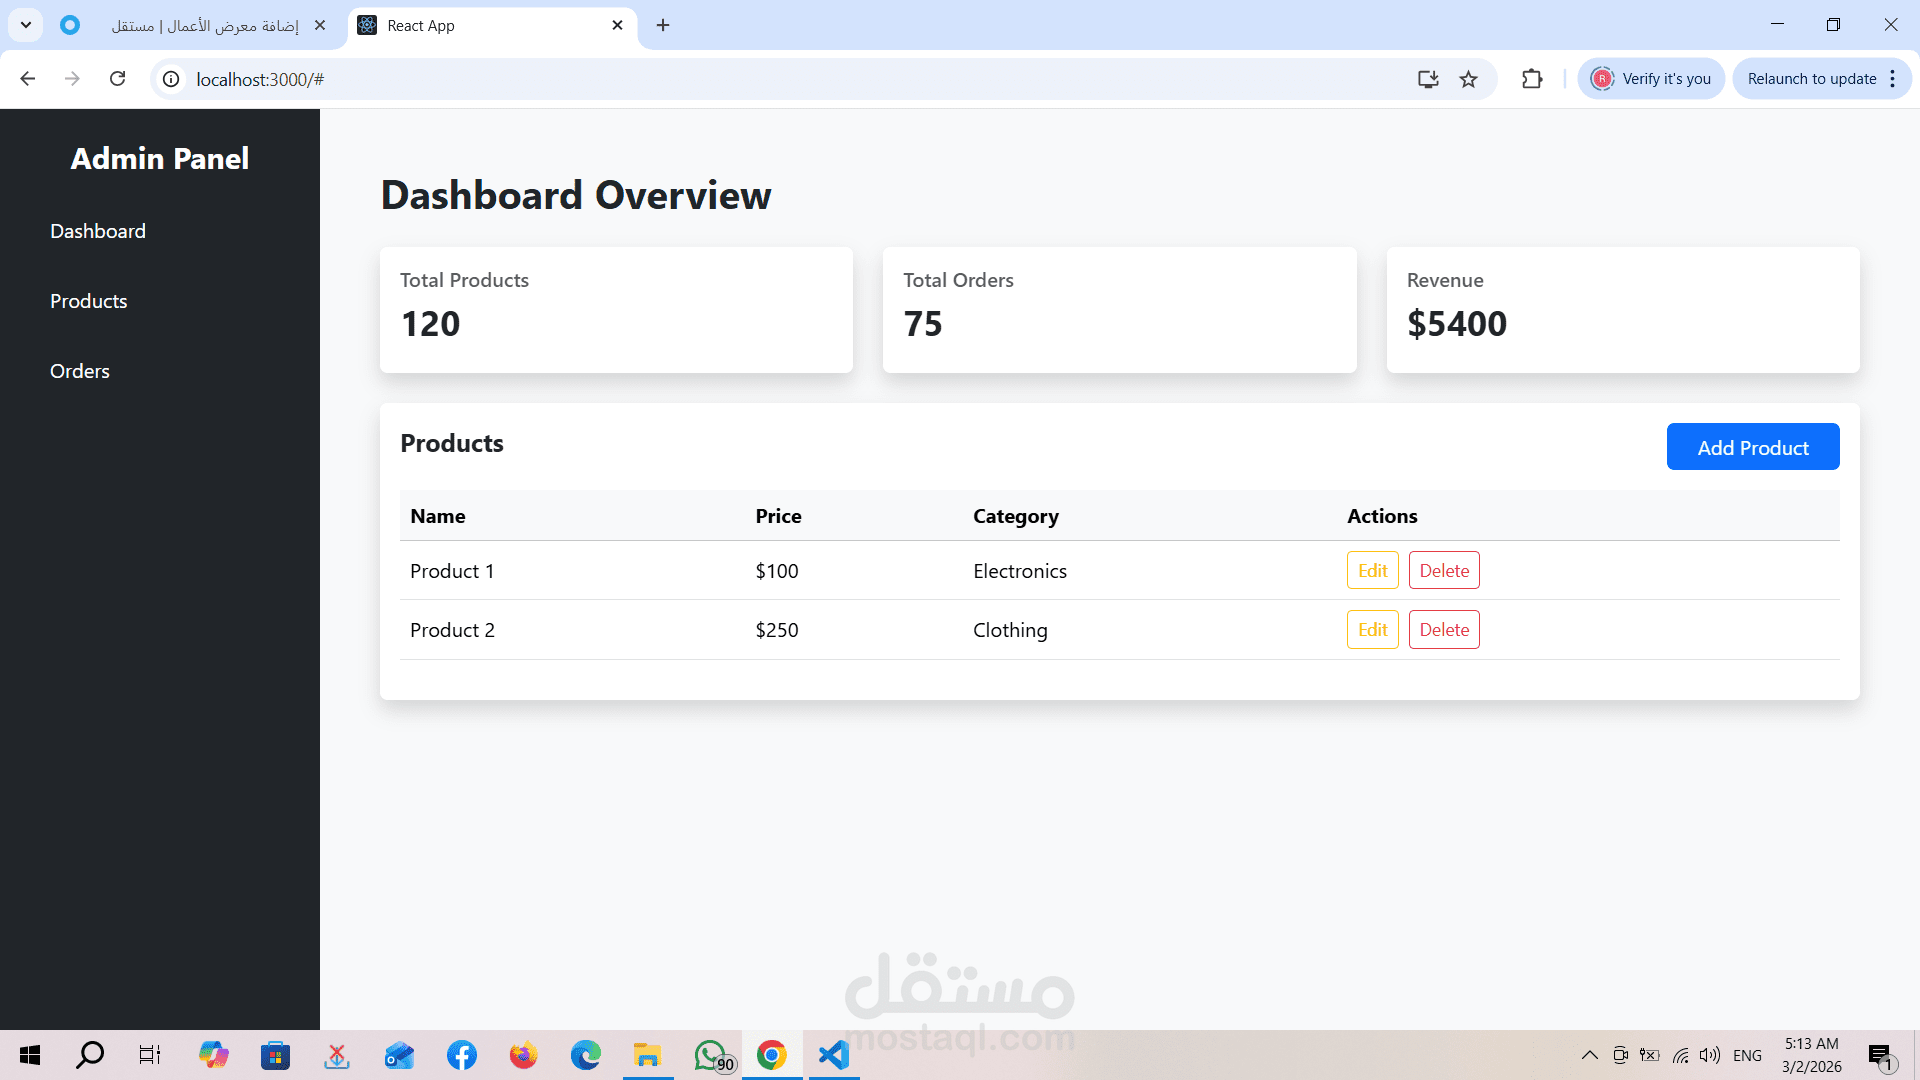This screenshot has width=1920, height=1080.
Task: Open Visual Studio Code from taskbar
Action: [833, 1055]
